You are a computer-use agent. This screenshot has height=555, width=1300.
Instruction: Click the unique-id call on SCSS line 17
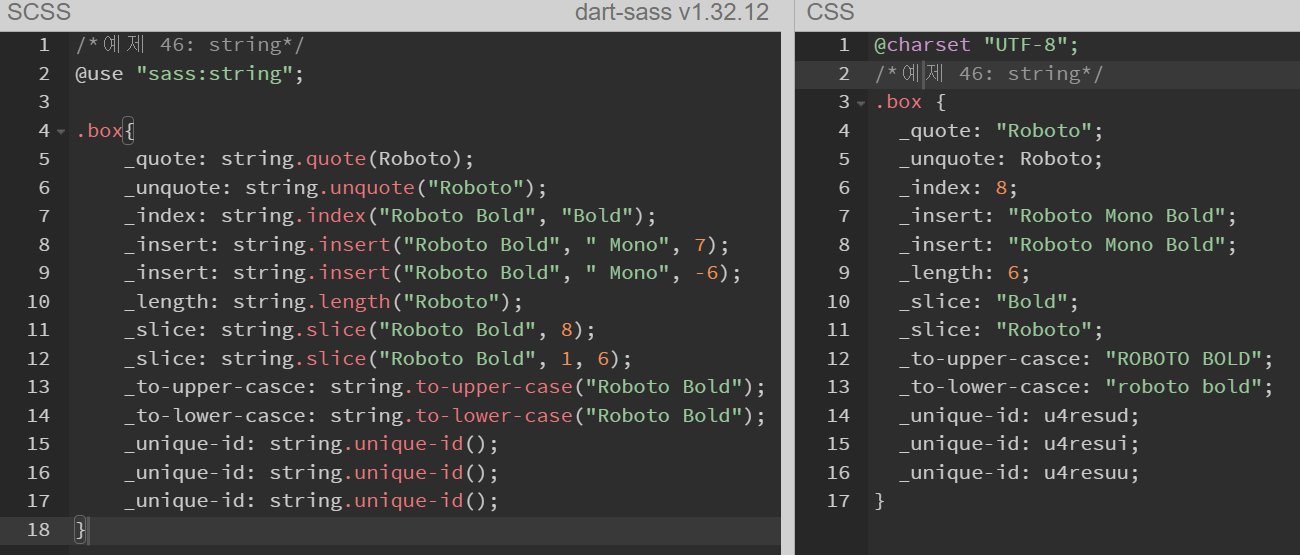(384, 501)
